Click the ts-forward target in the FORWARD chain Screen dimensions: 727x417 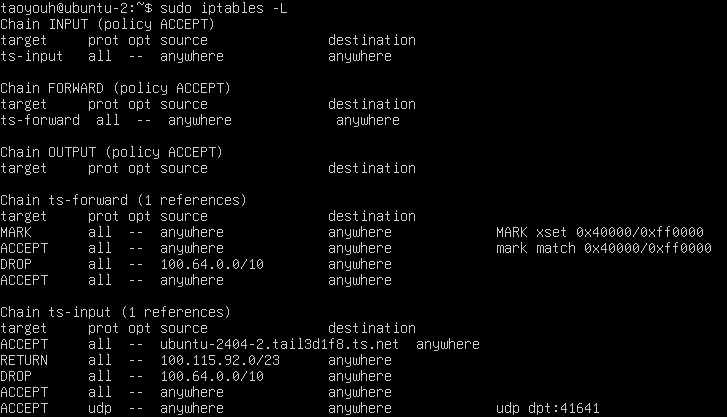pyautogui.click(x=40, y=120)
